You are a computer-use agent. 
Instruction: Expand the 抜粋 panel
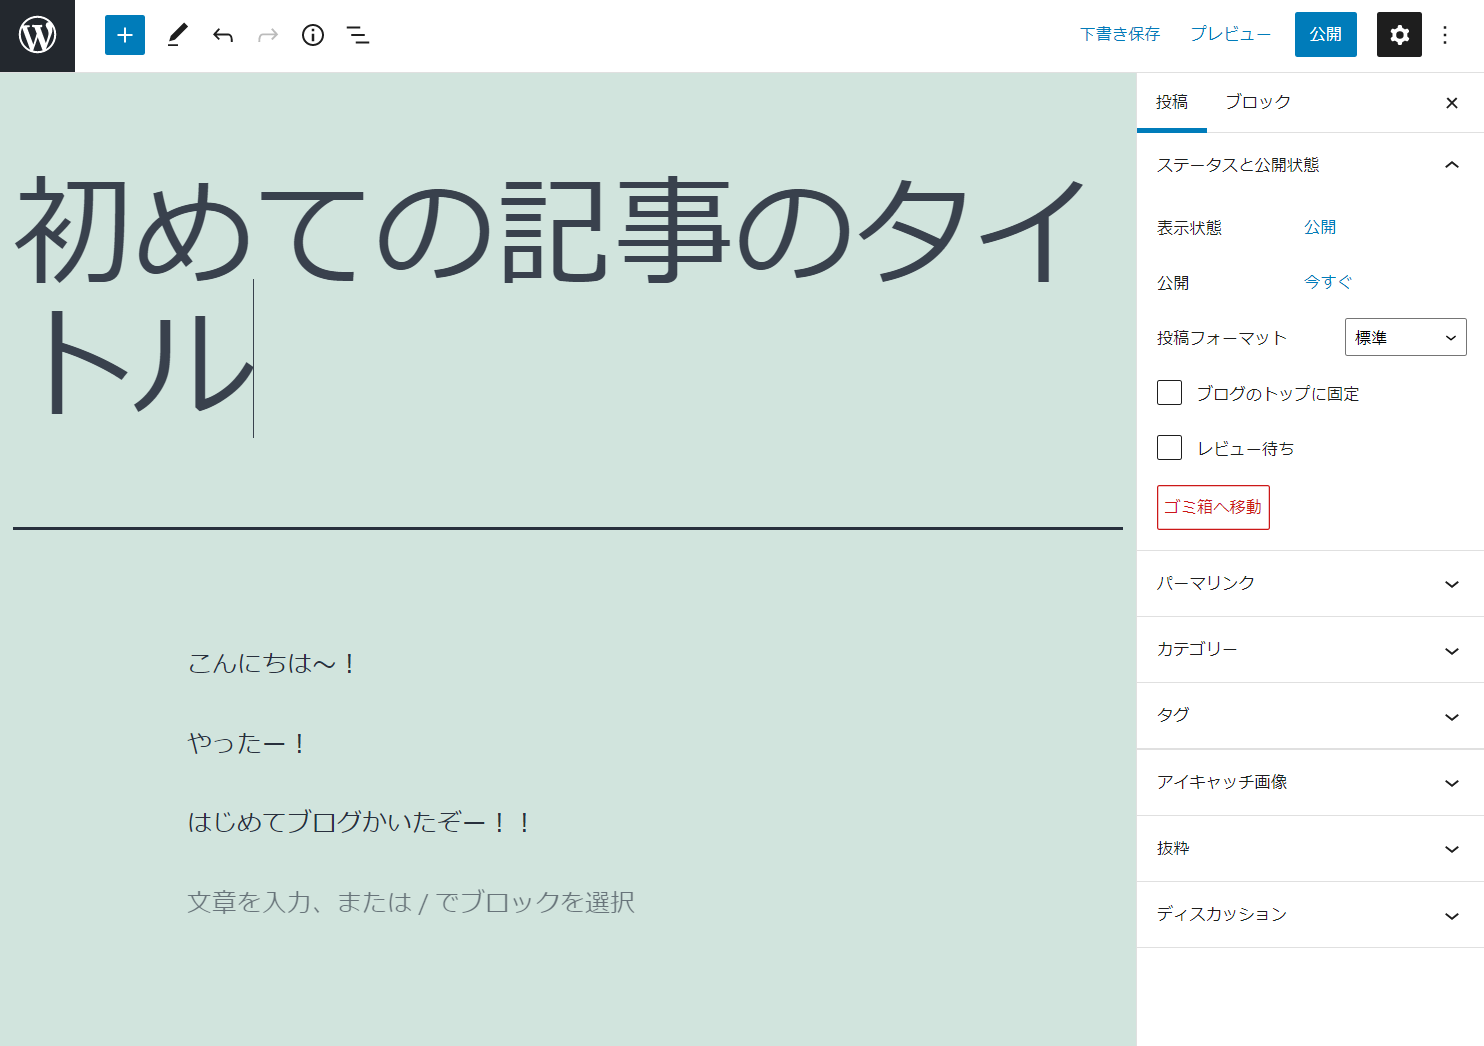pyautogui.click(x=1310, y=849)
